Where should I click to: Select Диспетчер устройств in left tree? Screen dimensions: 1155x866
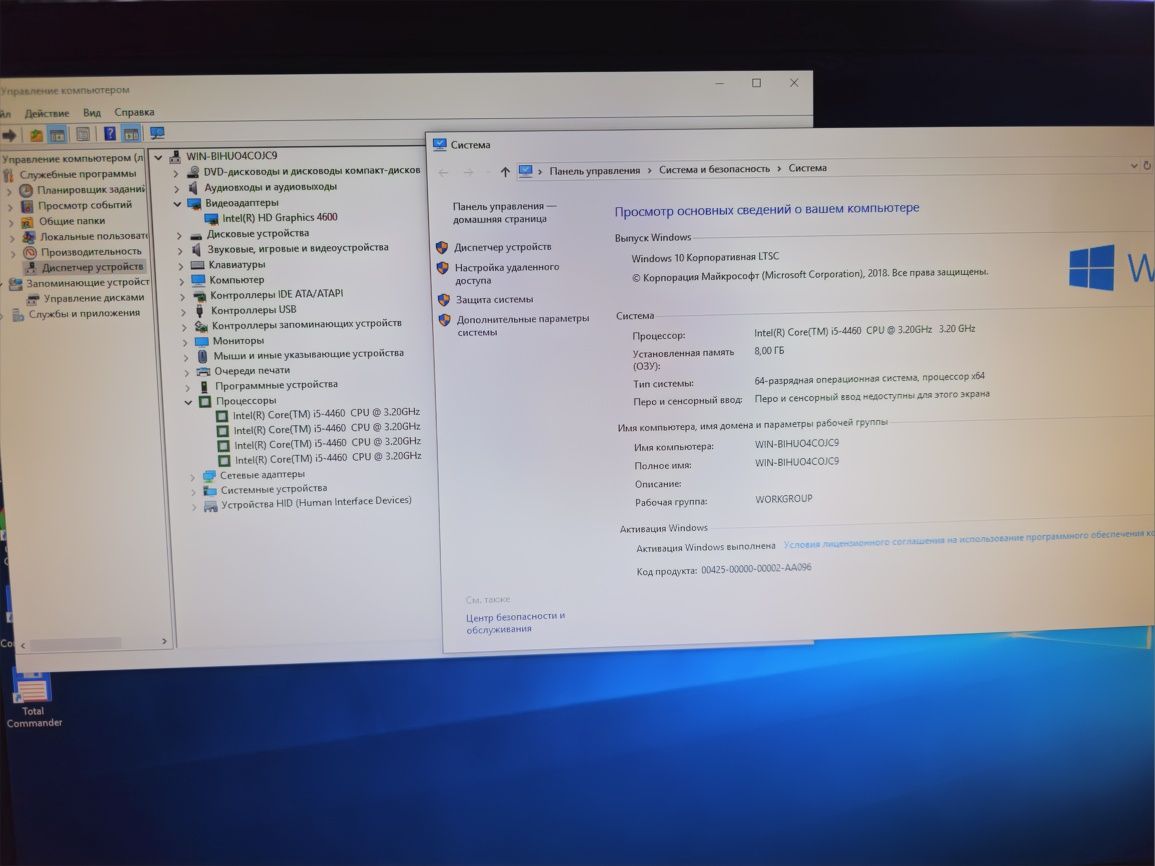tap(92, 267)
